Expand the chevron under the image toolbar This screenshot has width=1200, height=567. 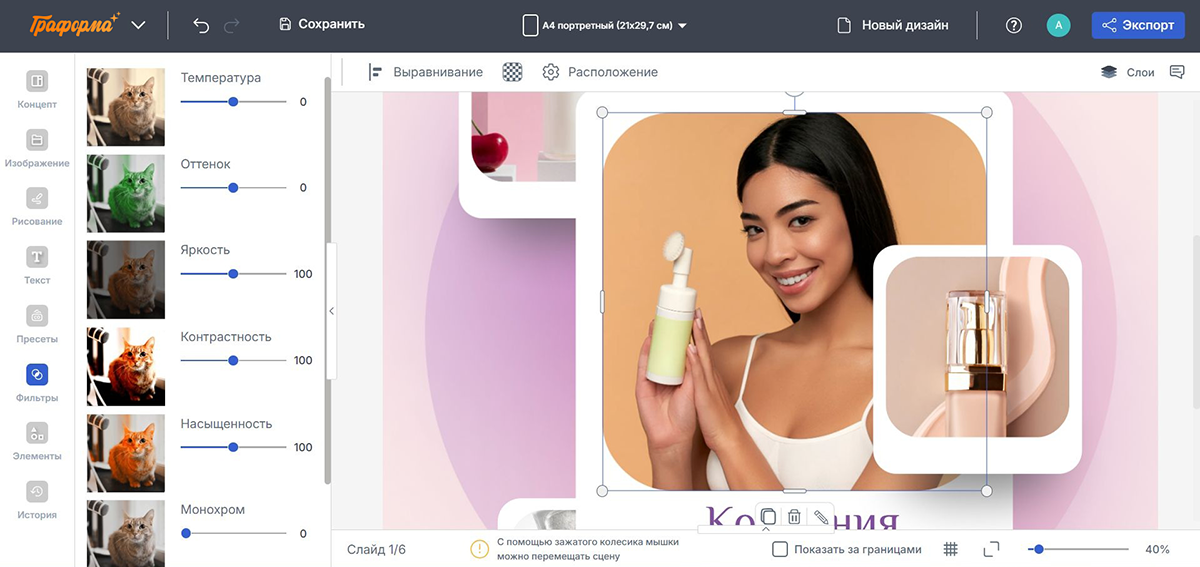click(x=766, y=530)
